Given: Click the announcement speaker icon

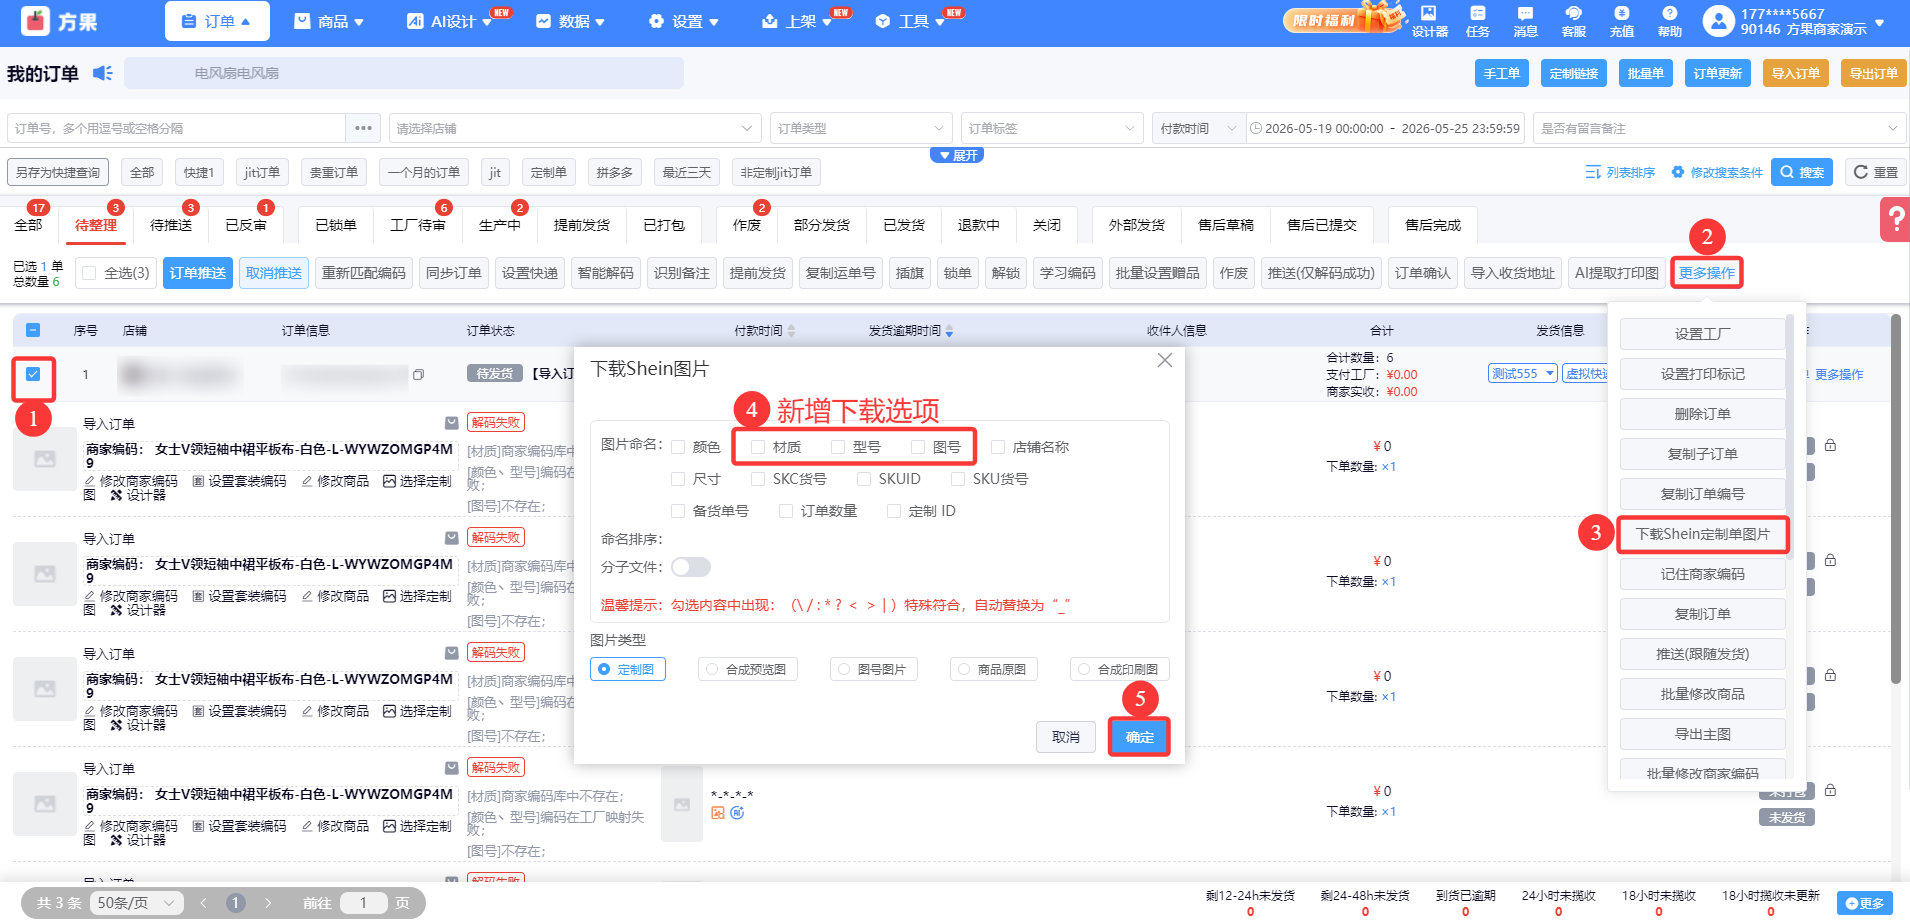Looking at the screenshot, I should [x=102, y=73].
